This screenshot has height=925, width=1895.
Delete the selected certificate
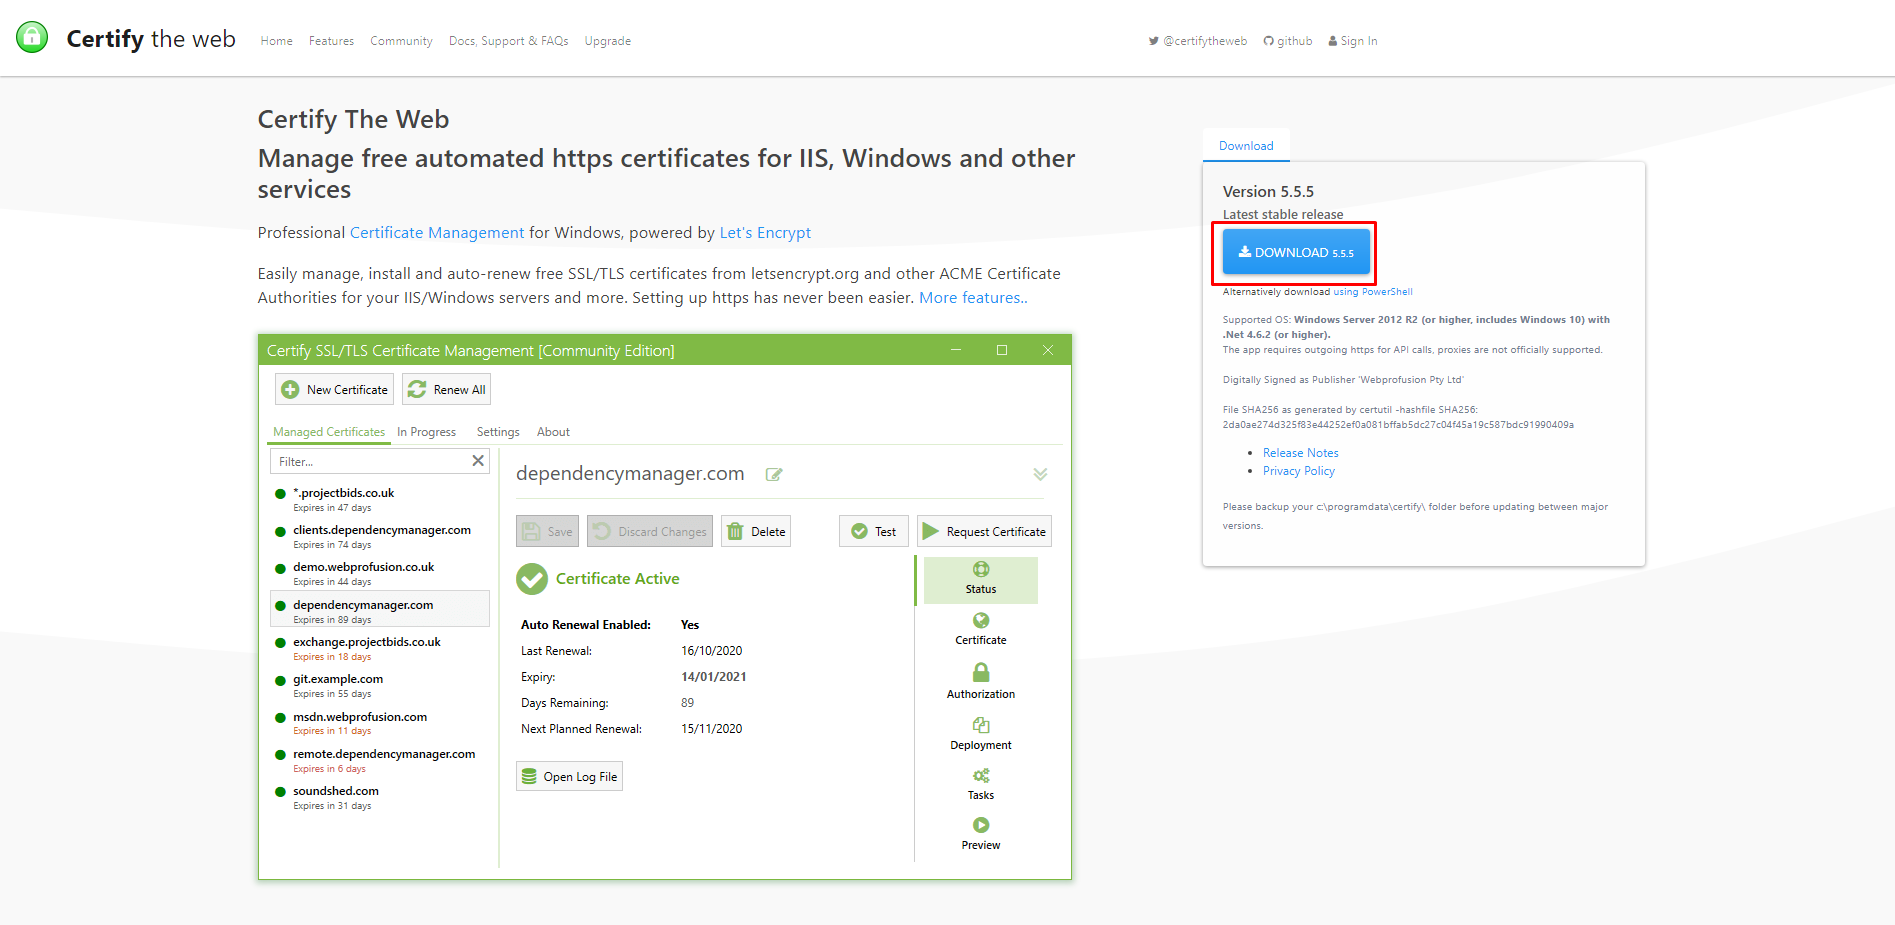(755, 531)
